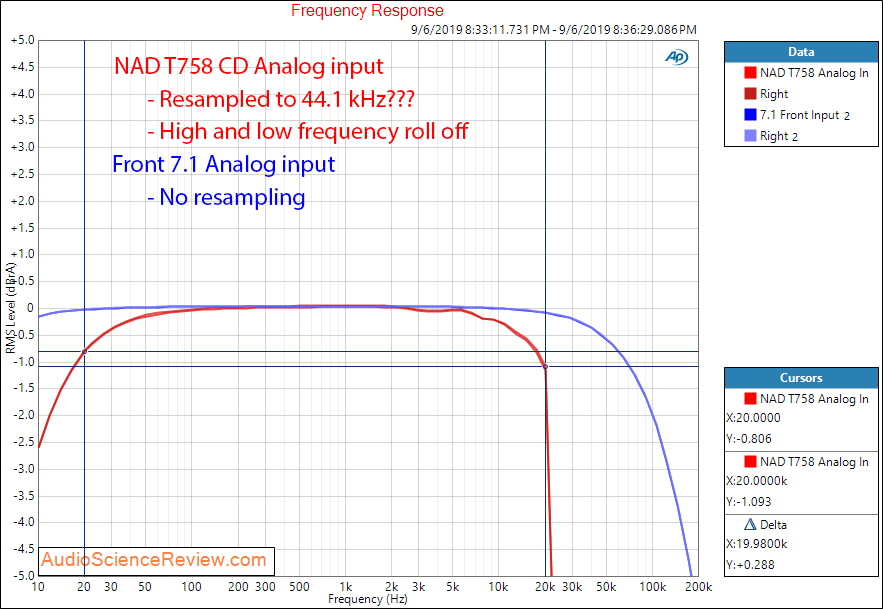Click the No resampling annotation
The image size is (883, 609).
click(226, 197)
